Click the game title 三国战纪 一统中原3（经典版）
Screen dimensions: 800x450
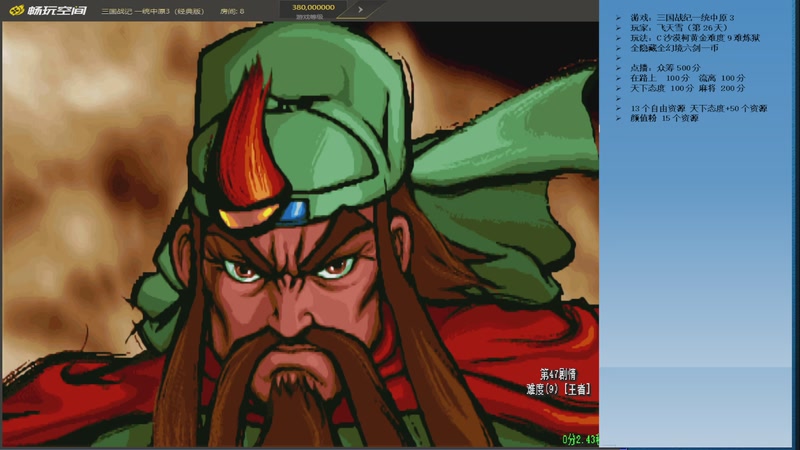click(x=153, y=11)
